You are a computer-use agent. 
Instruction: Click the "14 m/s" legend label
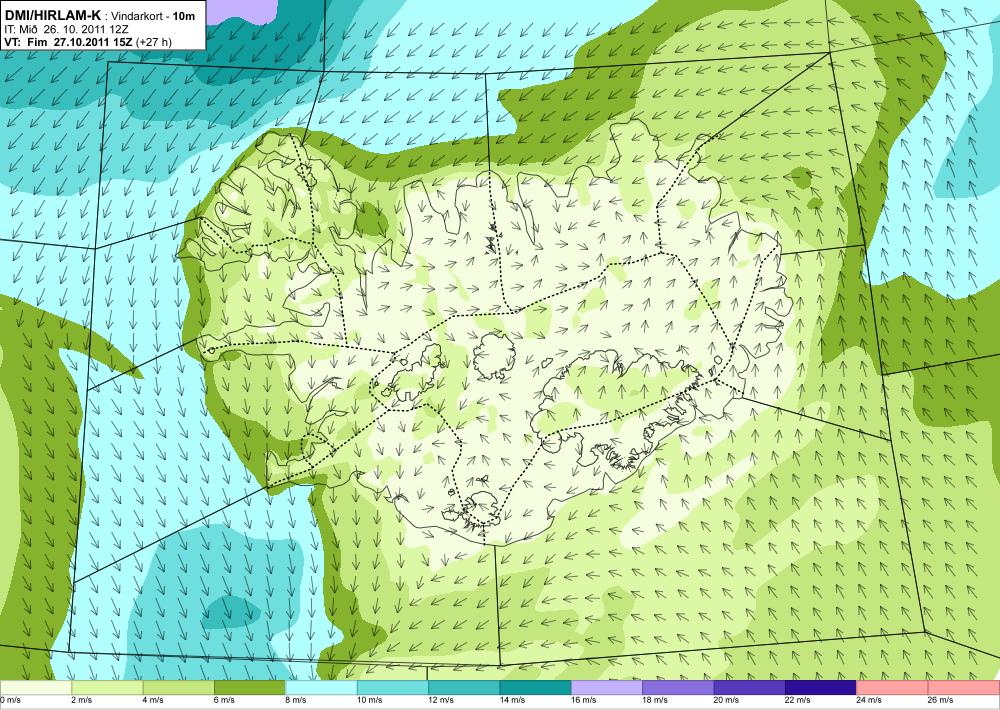pos(512,700)
